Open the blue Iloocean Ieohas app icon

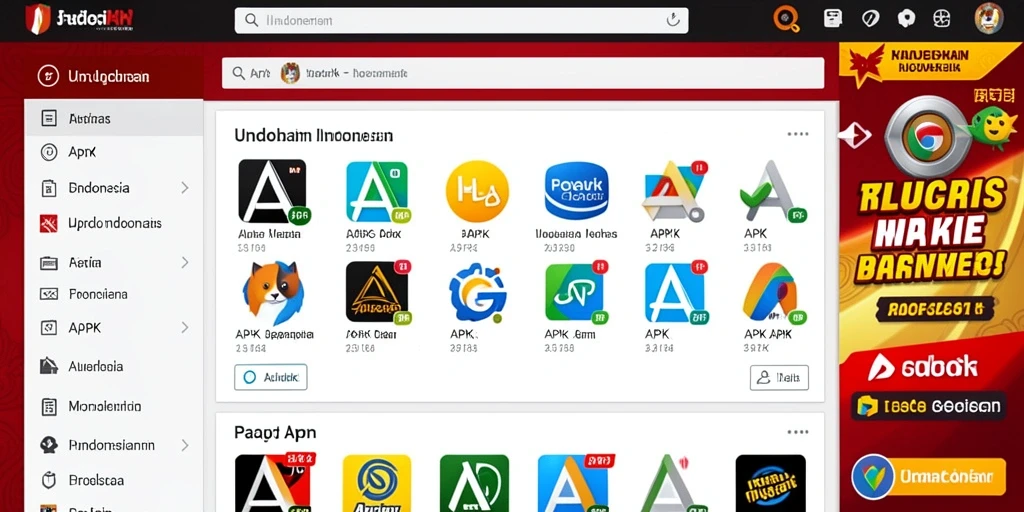(576, 191)
